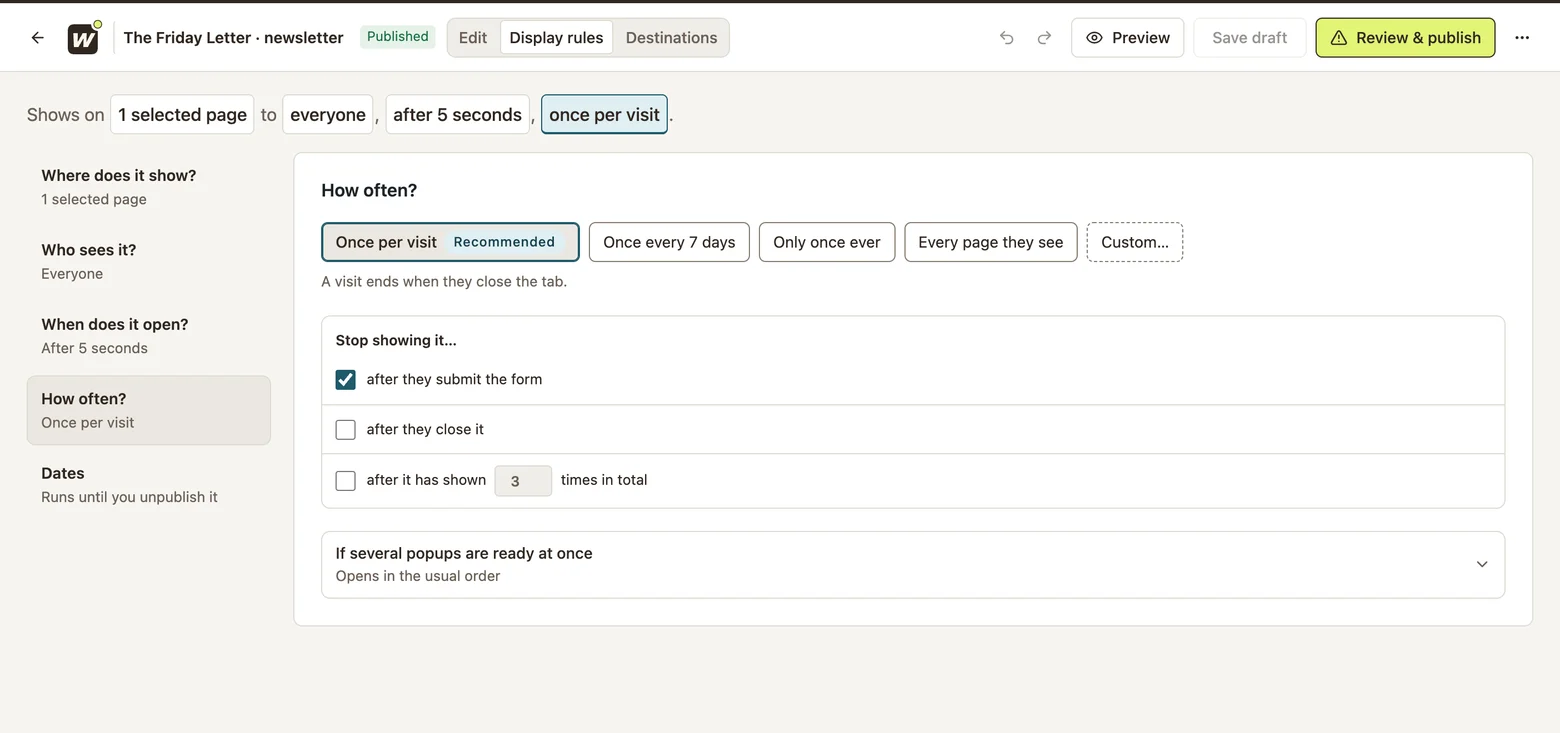1560x733 pixels.
Task: Open the '1 selected page' rule chip
Action: tap(182, 115)
